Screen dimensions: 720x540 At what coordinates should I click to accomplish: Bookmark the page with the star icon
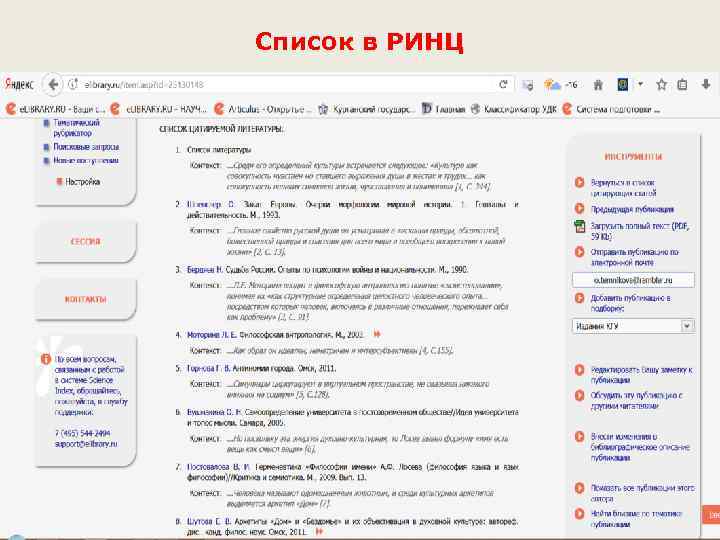click(x=661, y=84)
